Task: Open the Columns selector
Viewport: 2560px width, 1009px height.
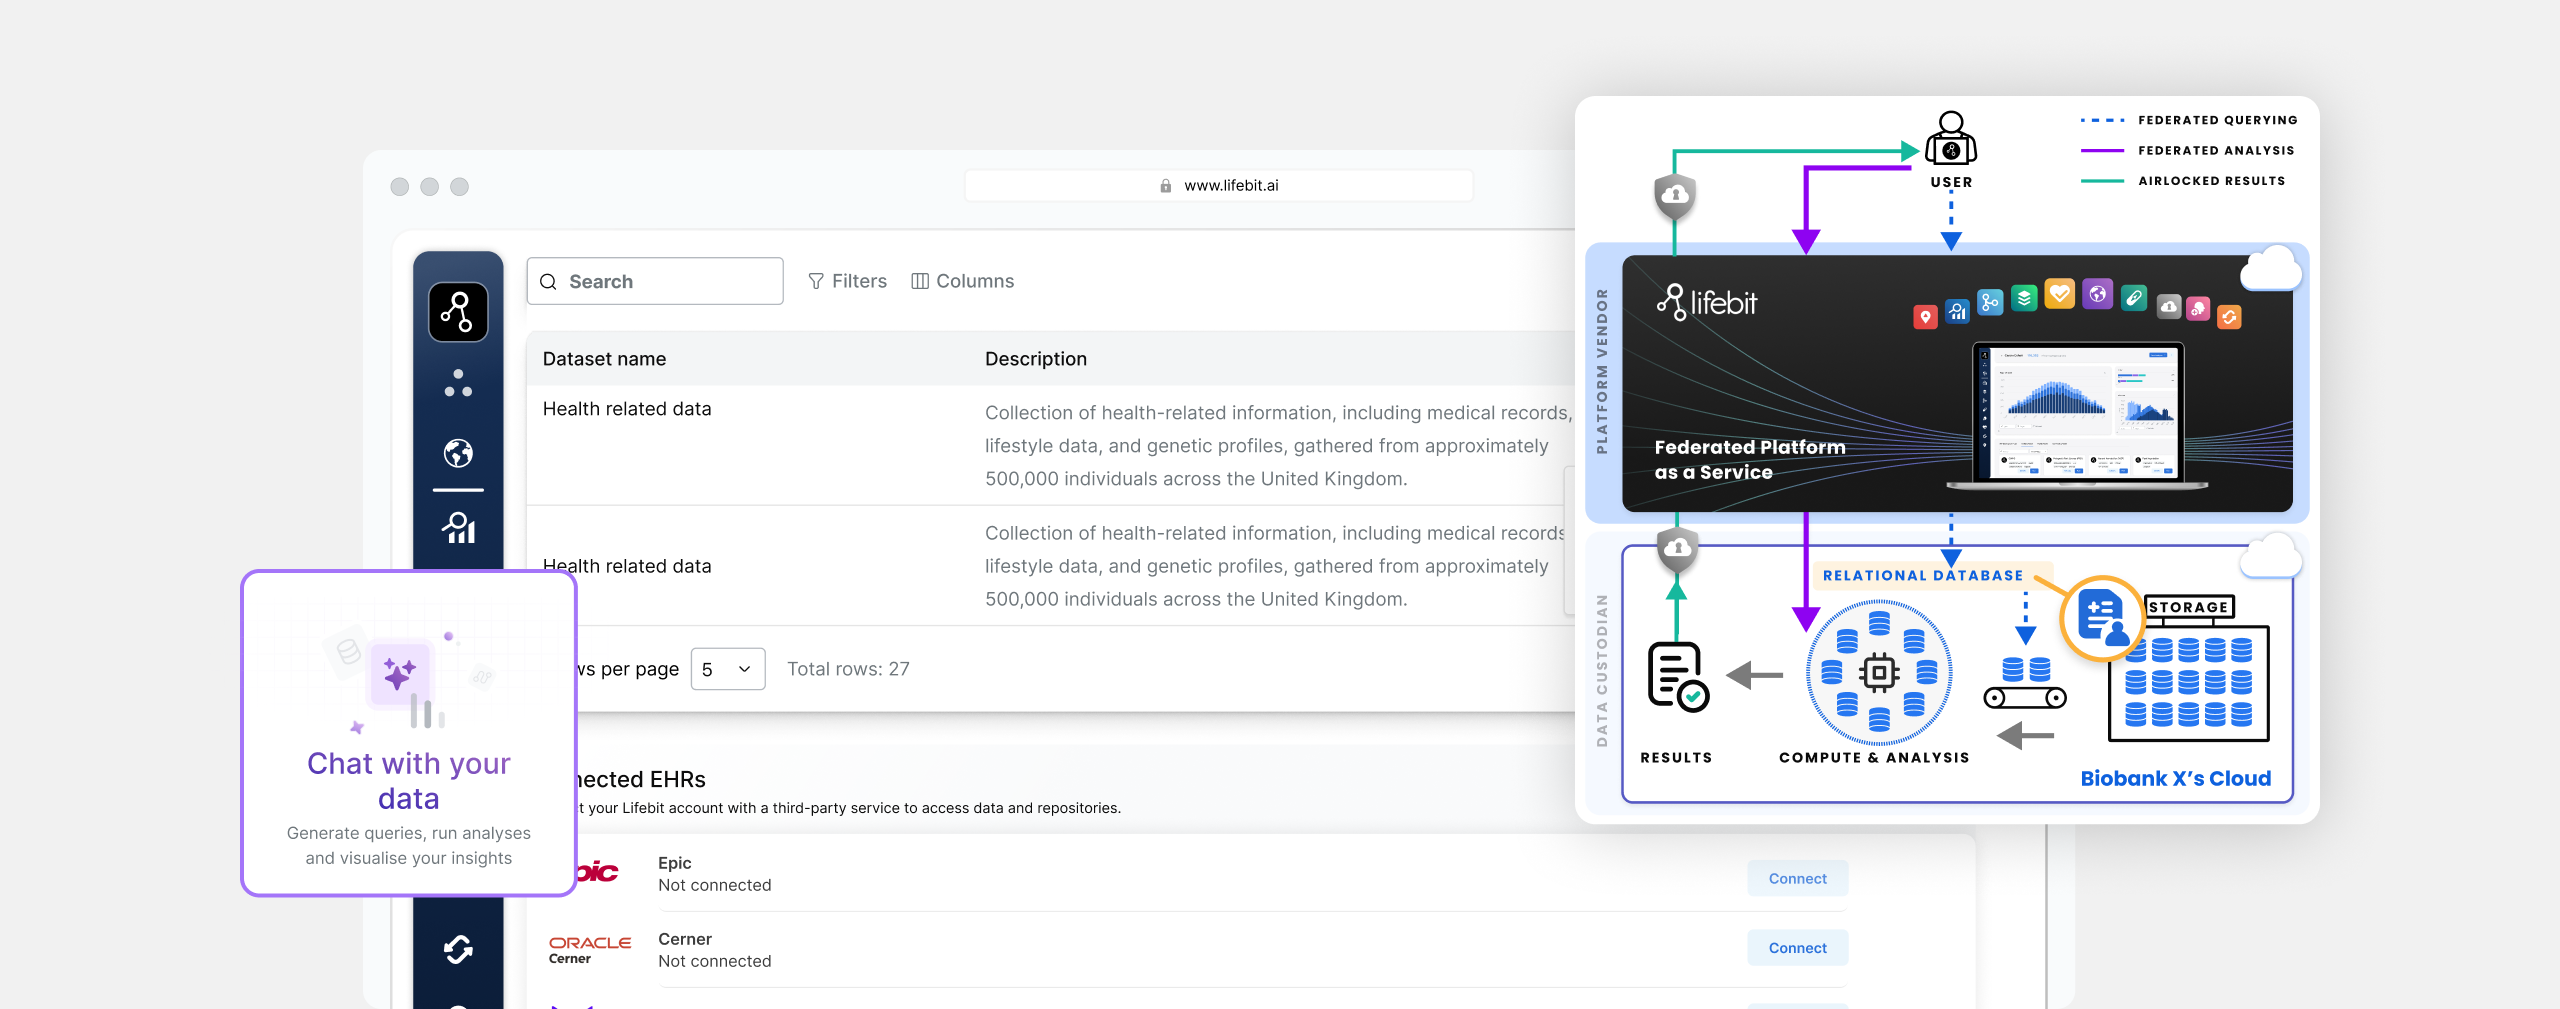Action: coord(962,281)
